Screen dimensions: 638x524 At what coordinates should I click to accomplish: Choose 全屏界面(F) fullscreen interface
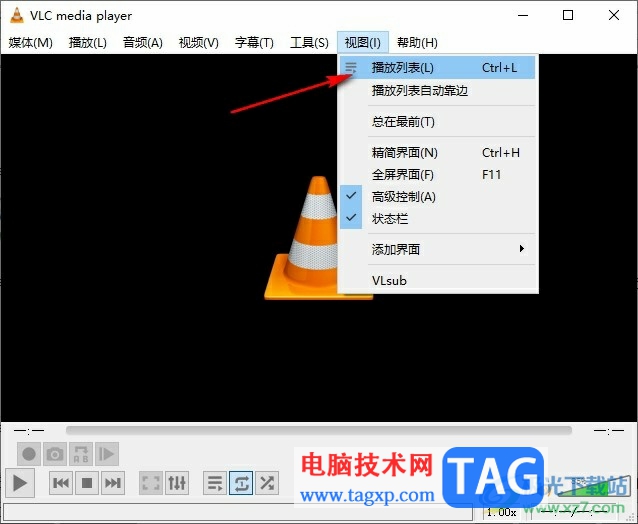coord(437,175)
